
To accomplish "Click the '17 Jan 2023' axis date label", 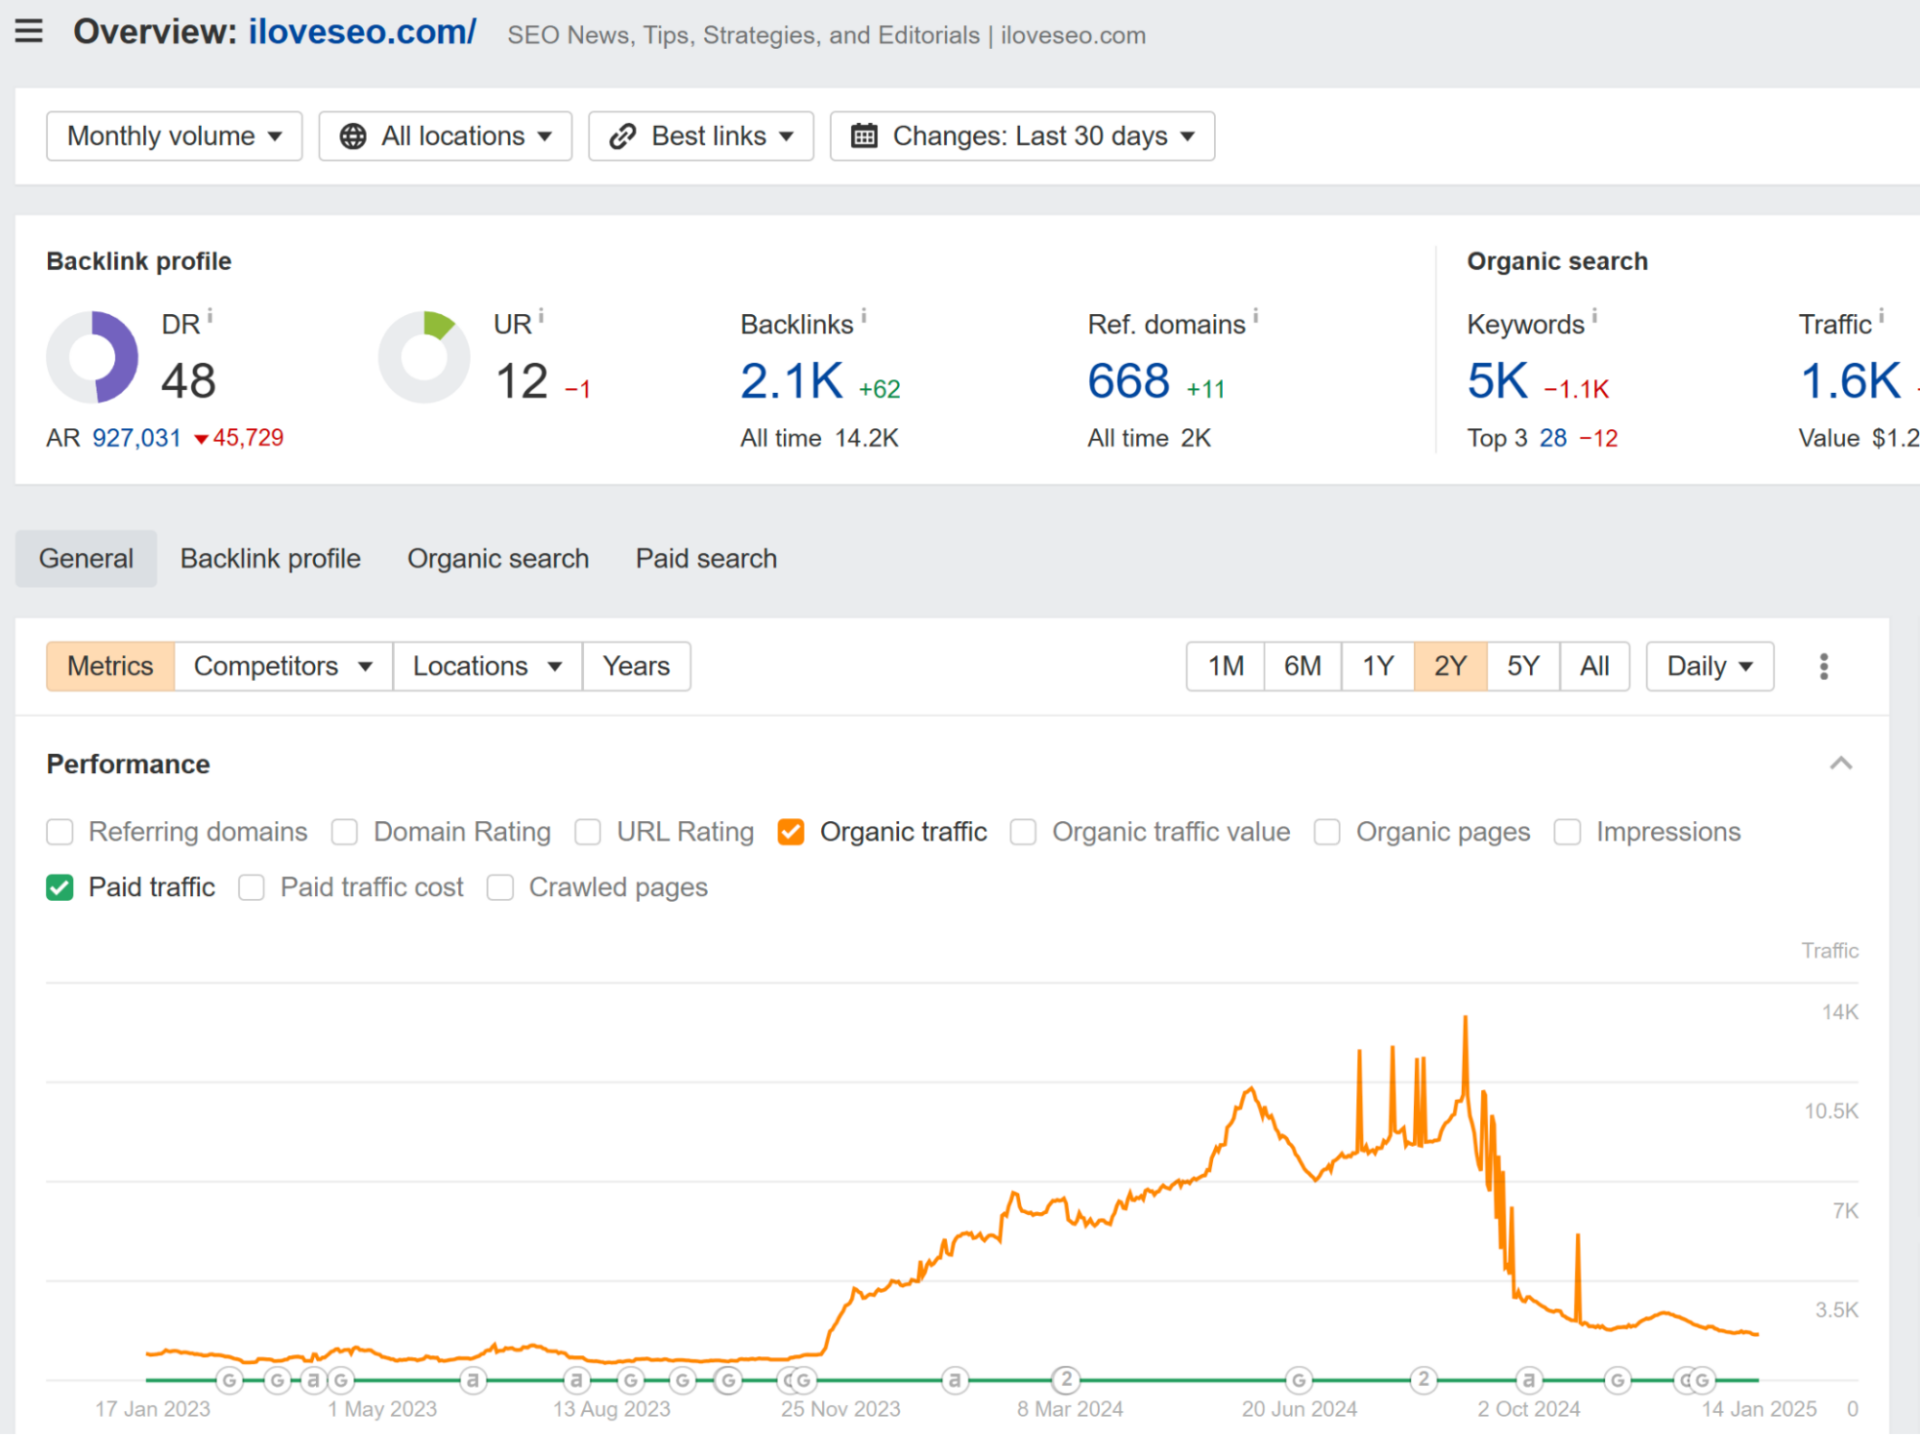I will tap(153, 1409).
